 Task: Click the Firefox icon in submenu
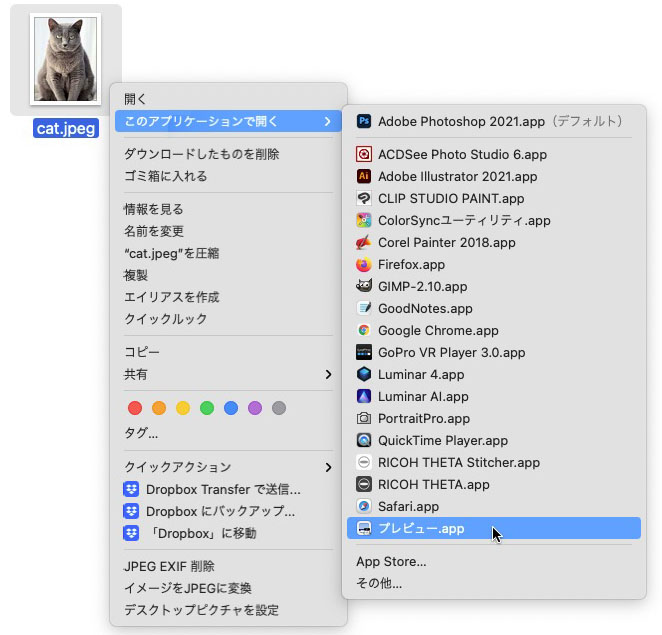coord(364,265)
